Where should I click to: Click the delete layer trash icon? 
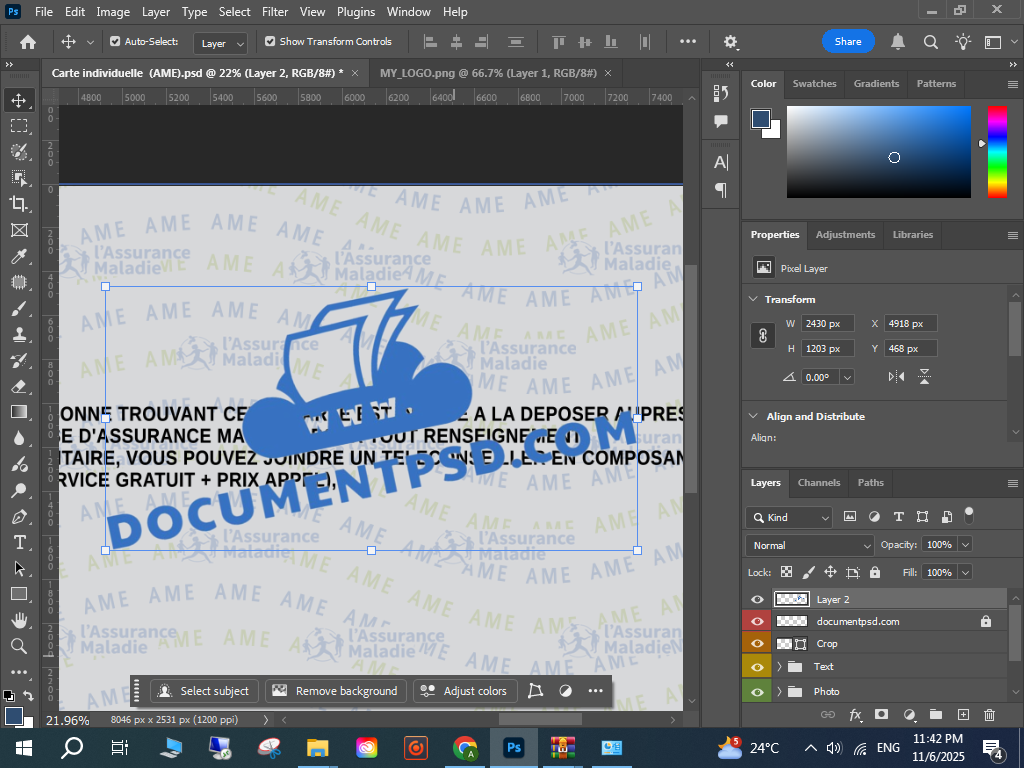[989, 715]
